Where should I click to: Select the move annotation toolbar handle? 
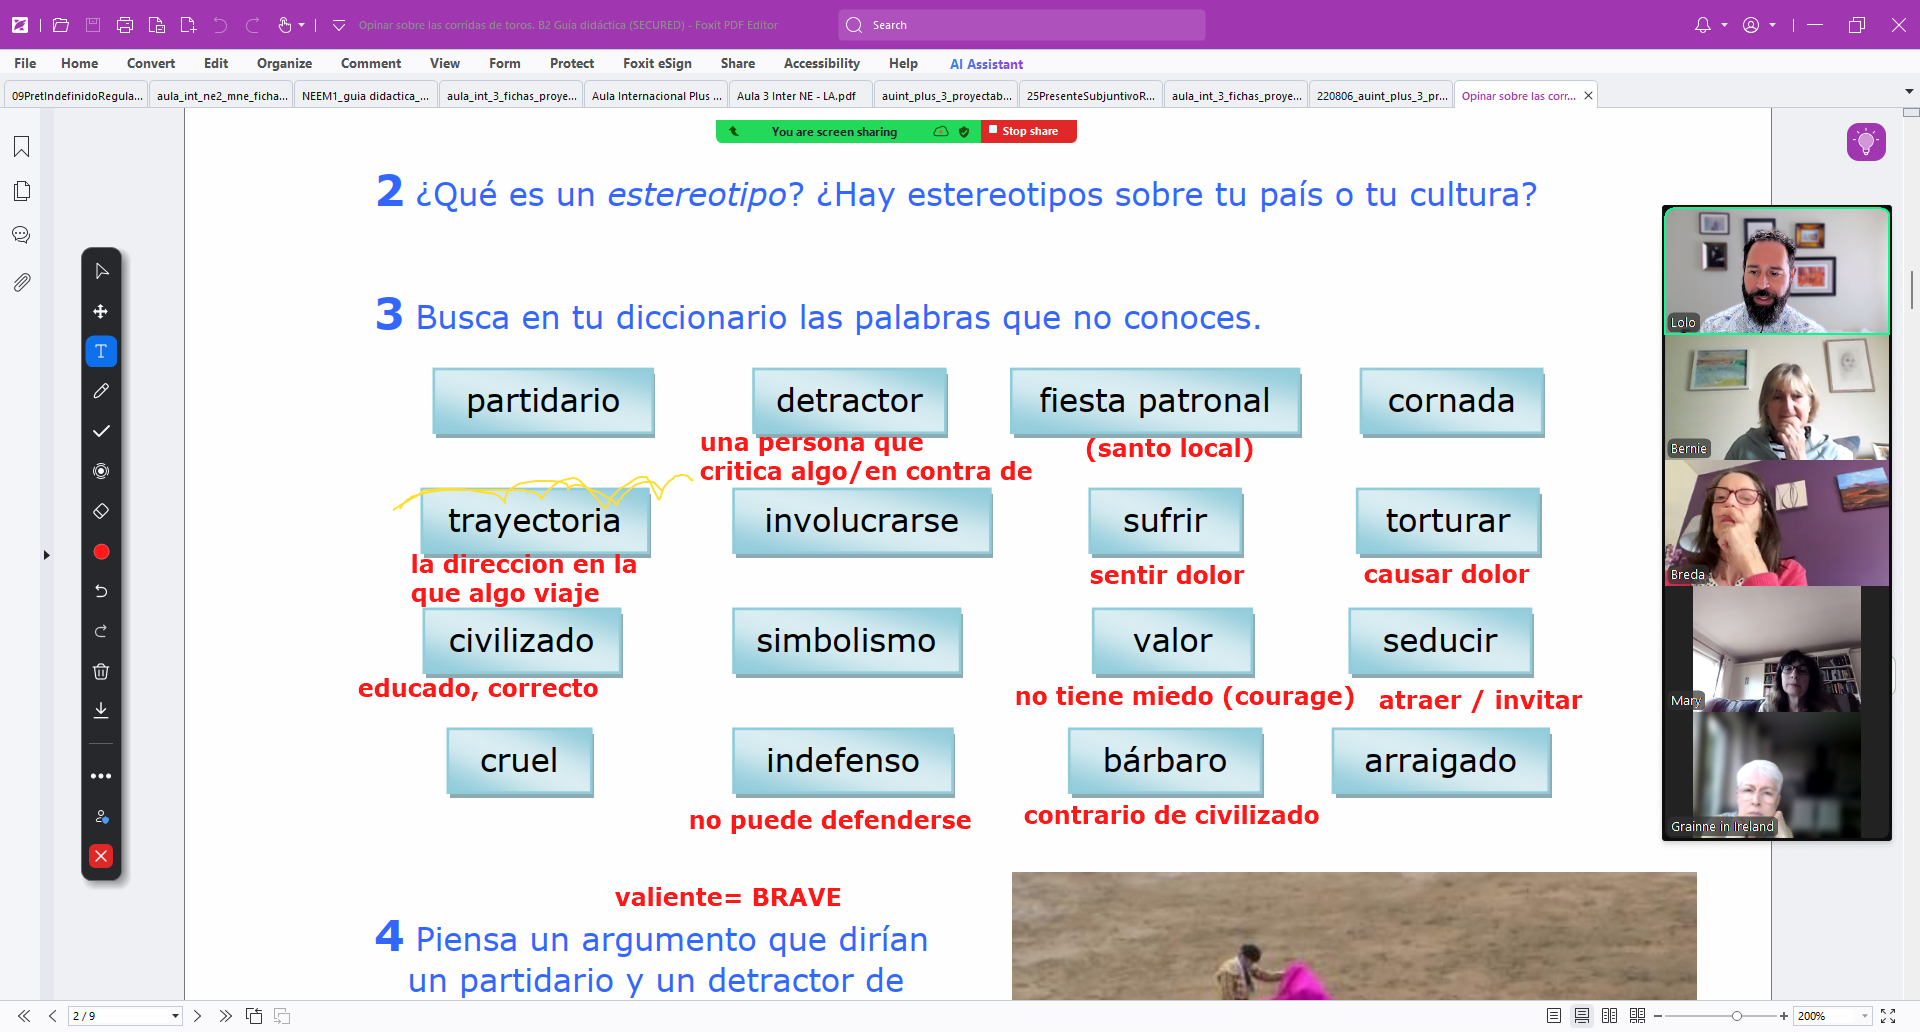(101, 311)
